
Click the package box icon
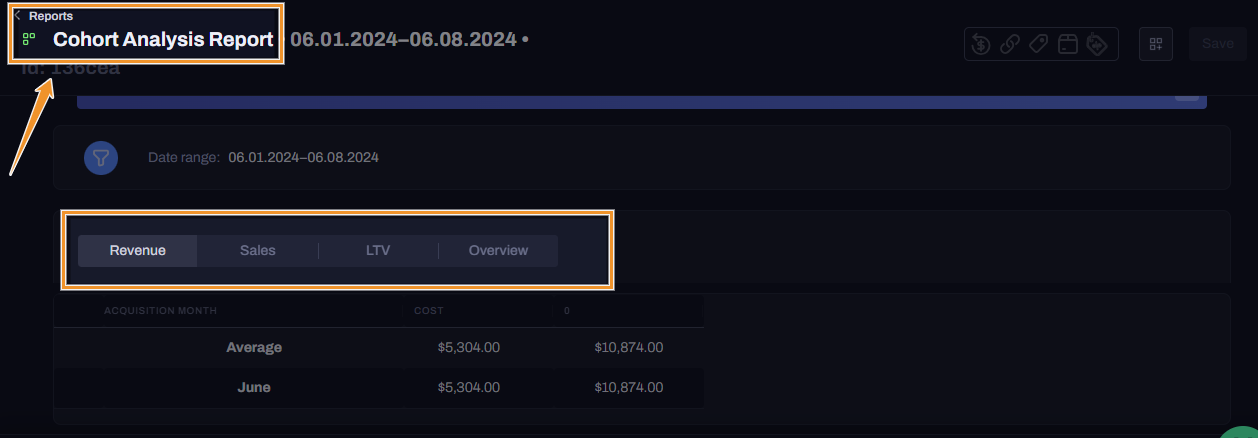coord(1067,44)
